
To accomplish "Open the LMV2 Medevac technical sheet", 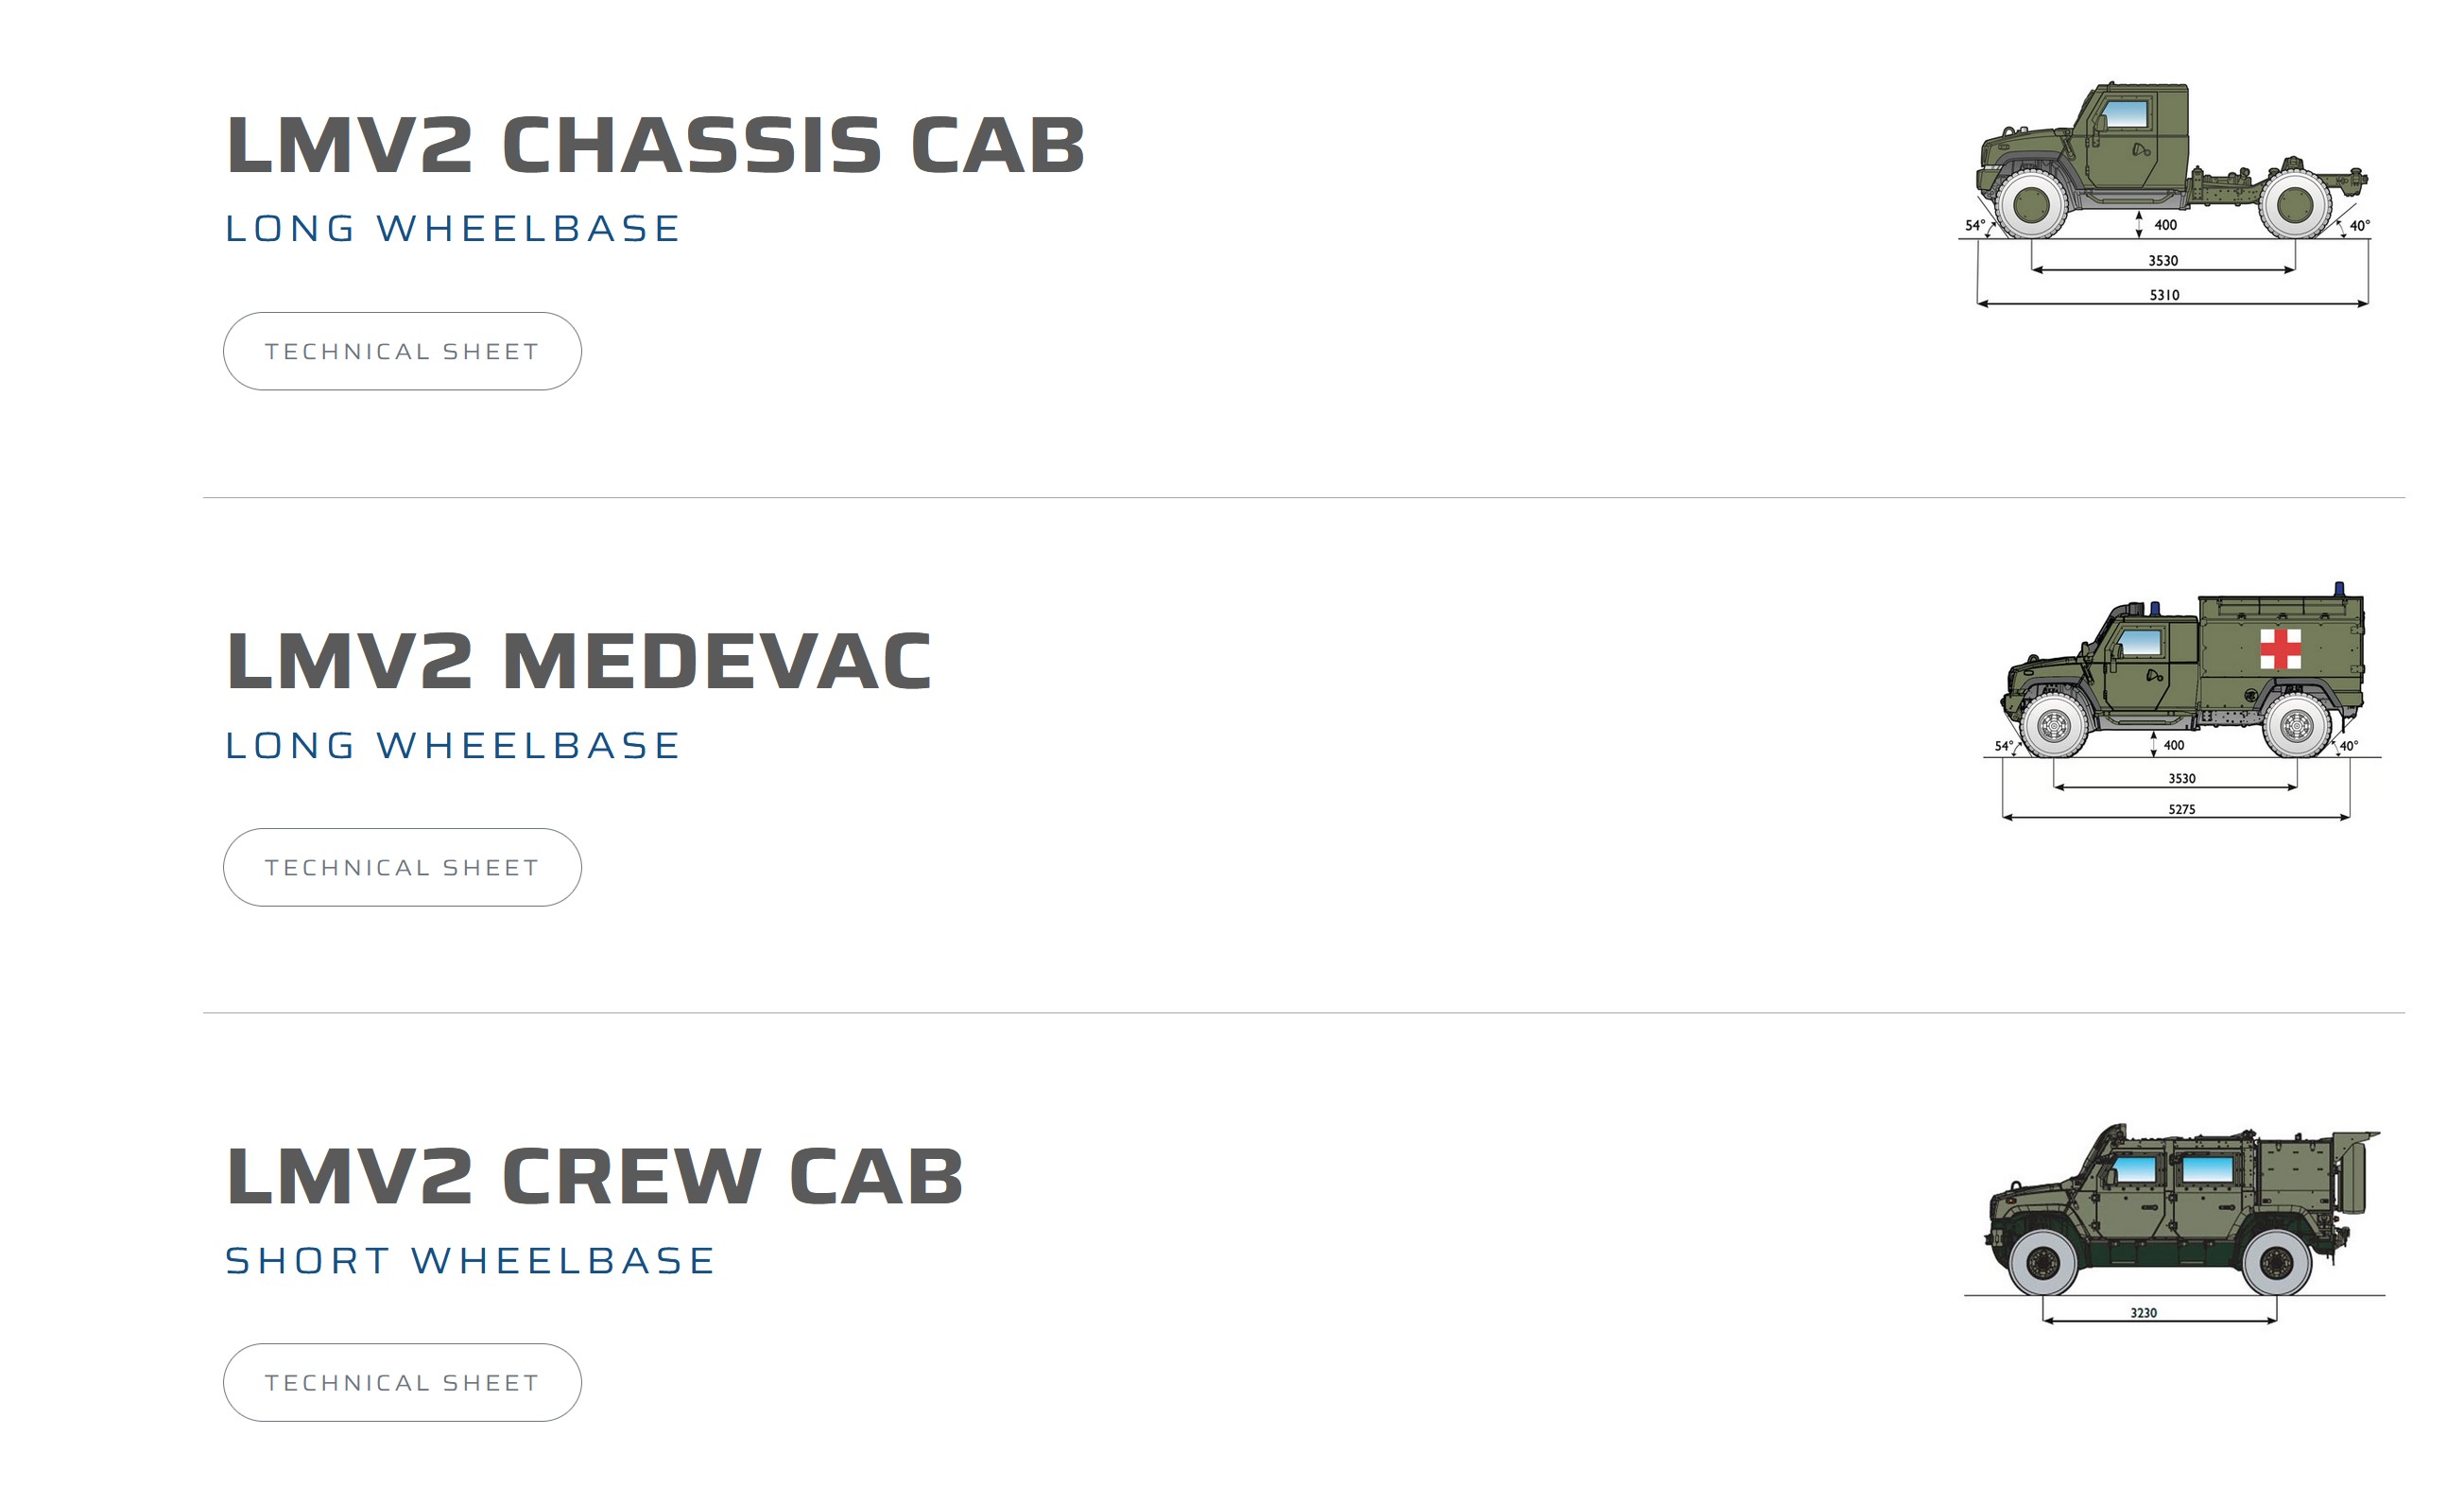I will 402,867.
